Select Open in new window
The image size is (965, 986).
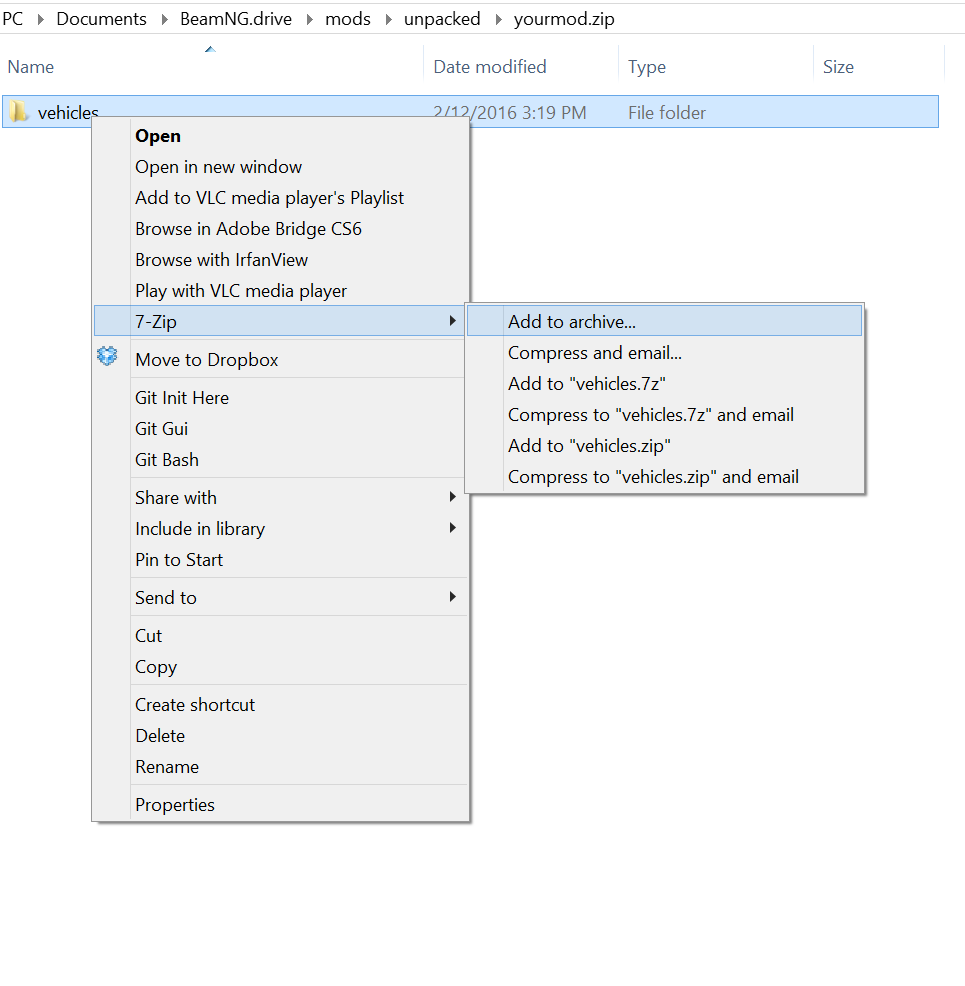[x=280, y=167]
